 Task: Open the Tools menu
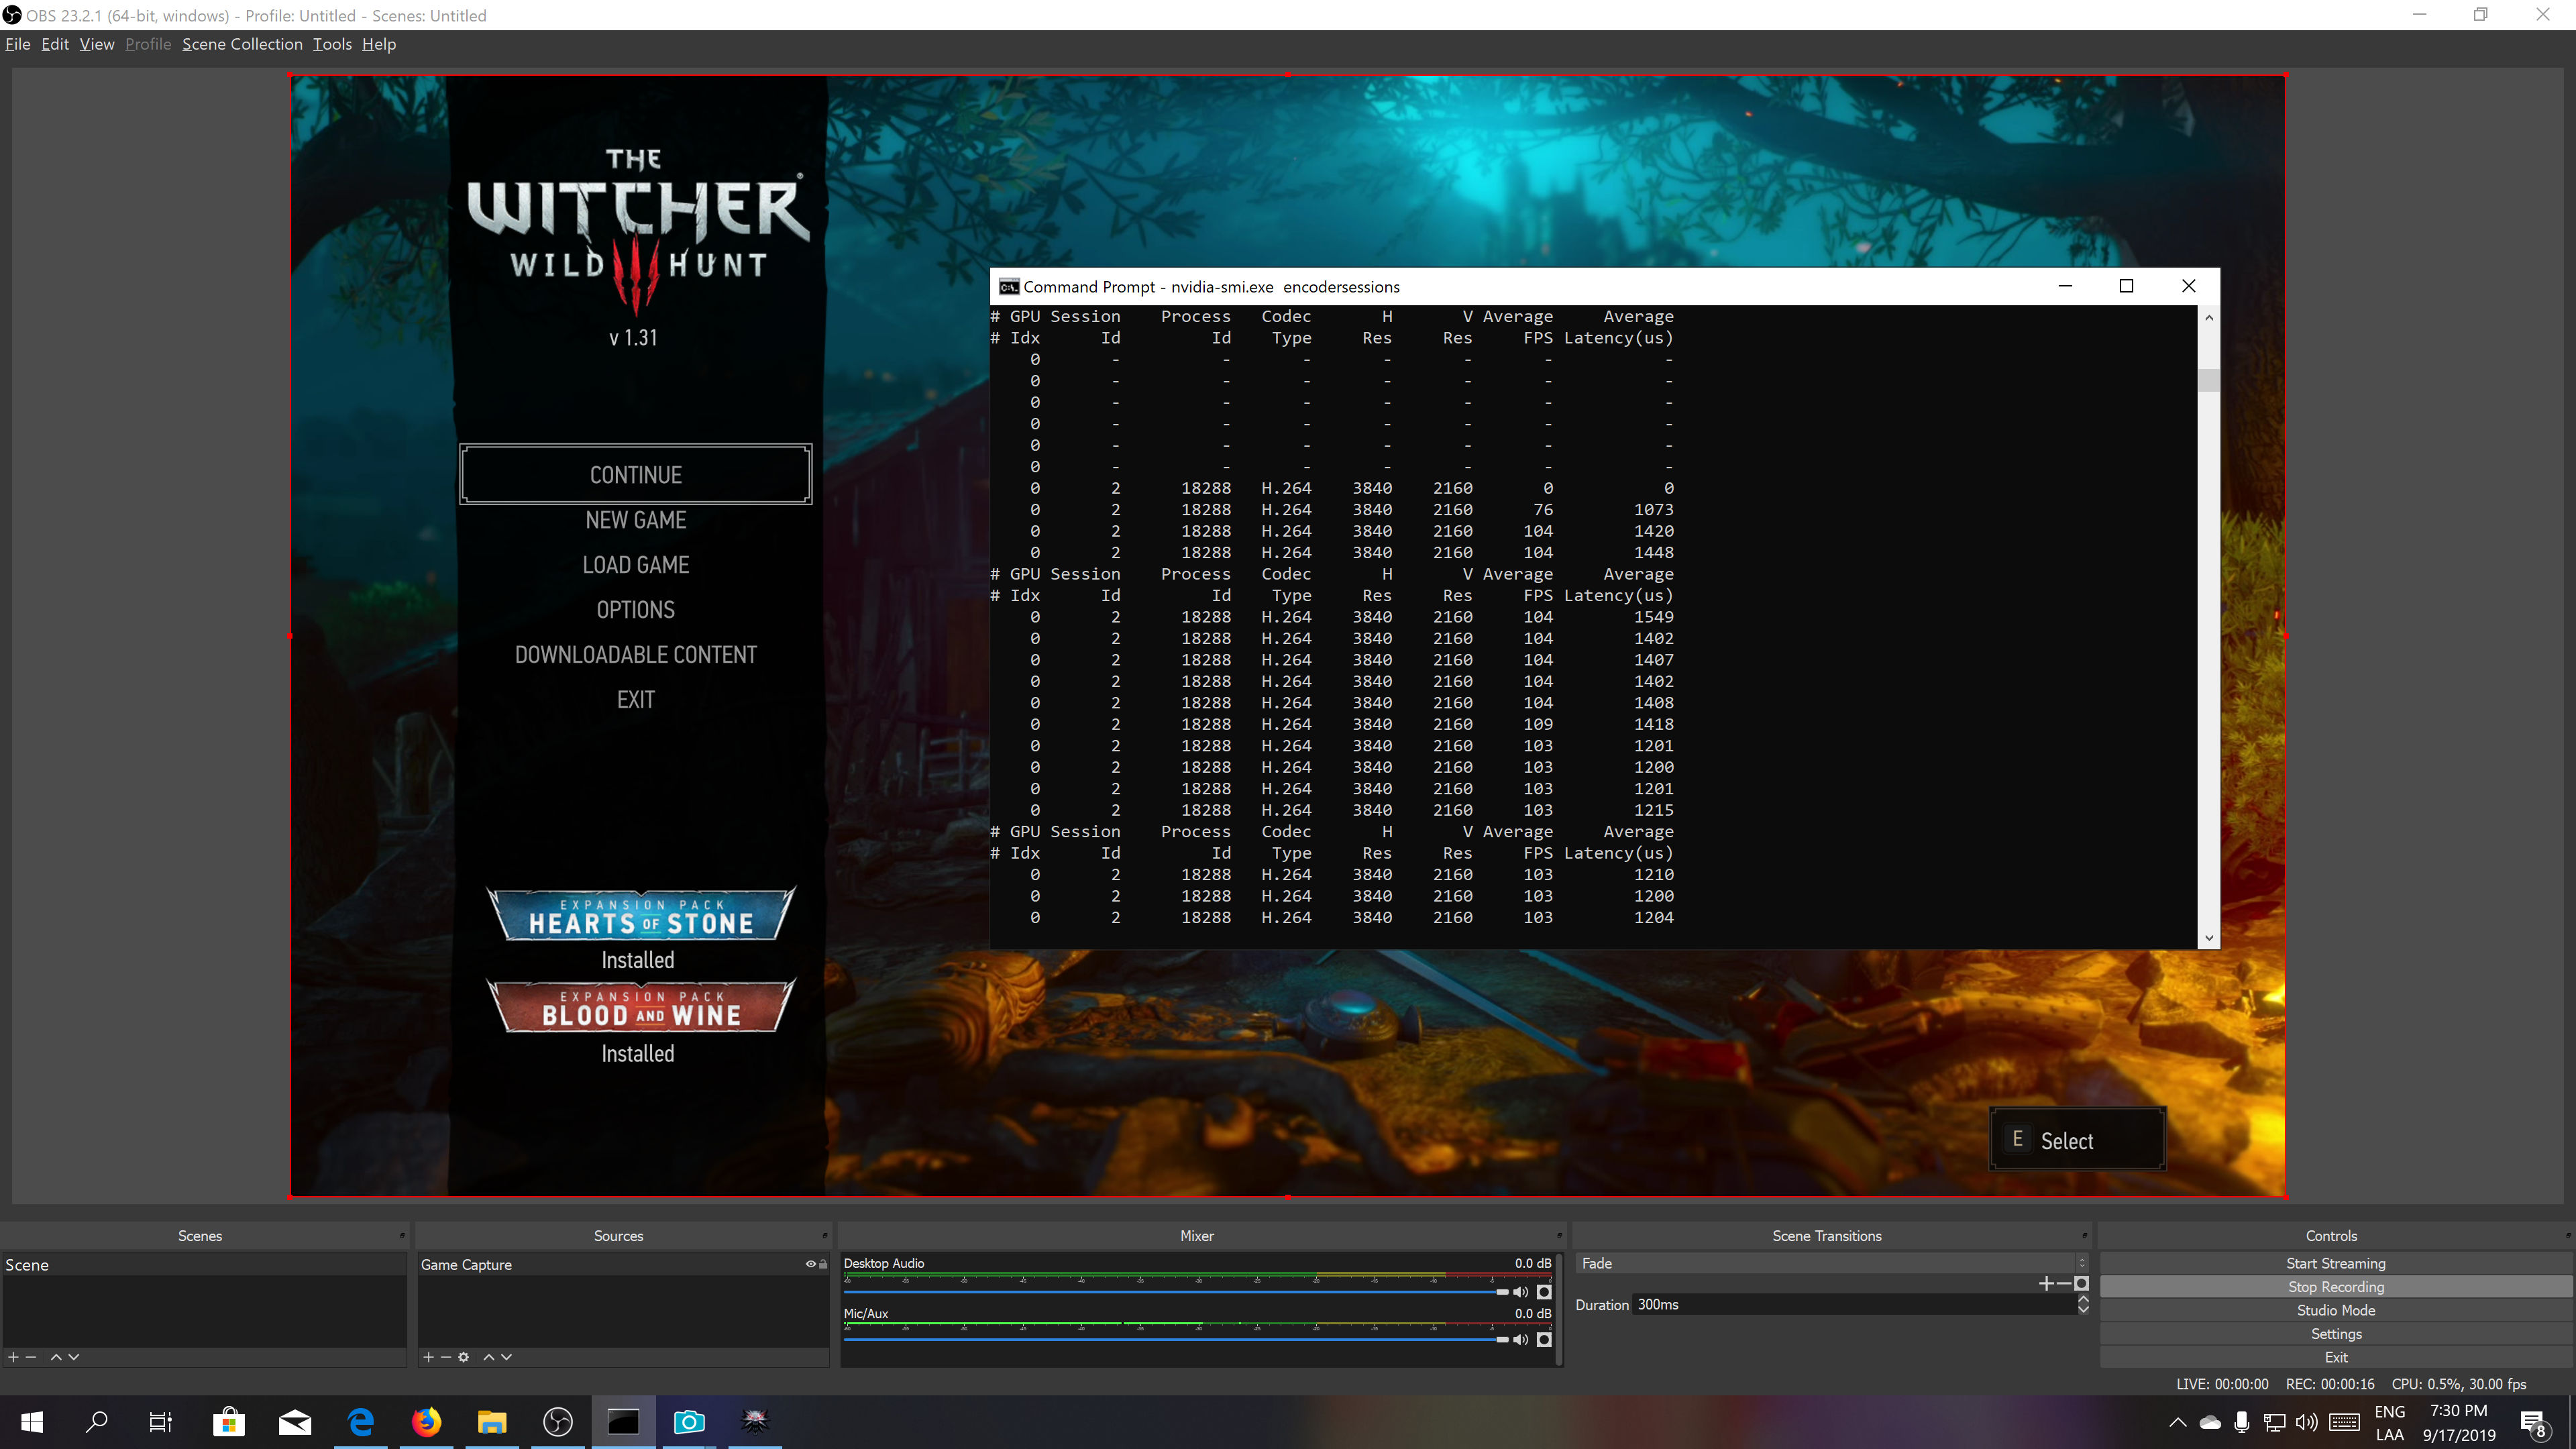tap(332, 44)
